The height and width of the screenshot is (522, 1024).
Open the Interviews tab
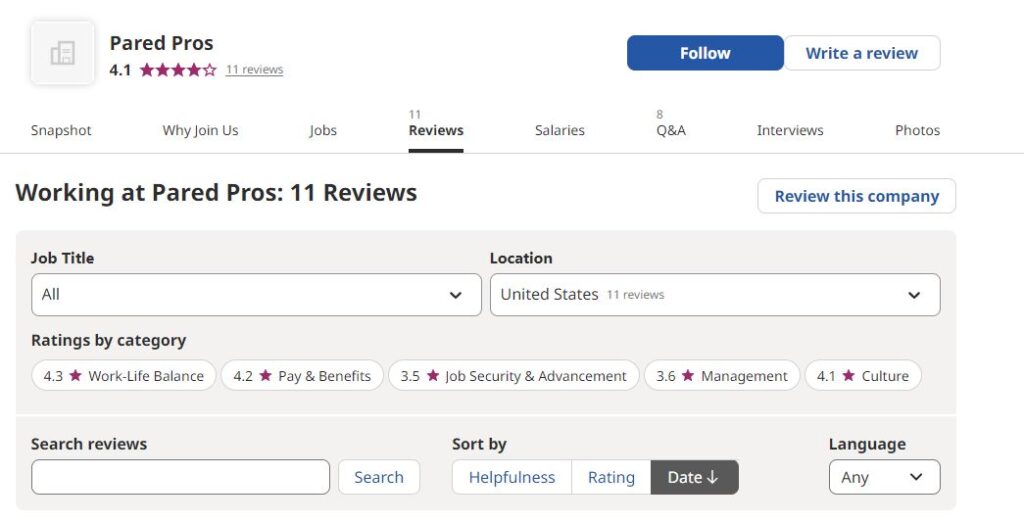tap(789, 130)
